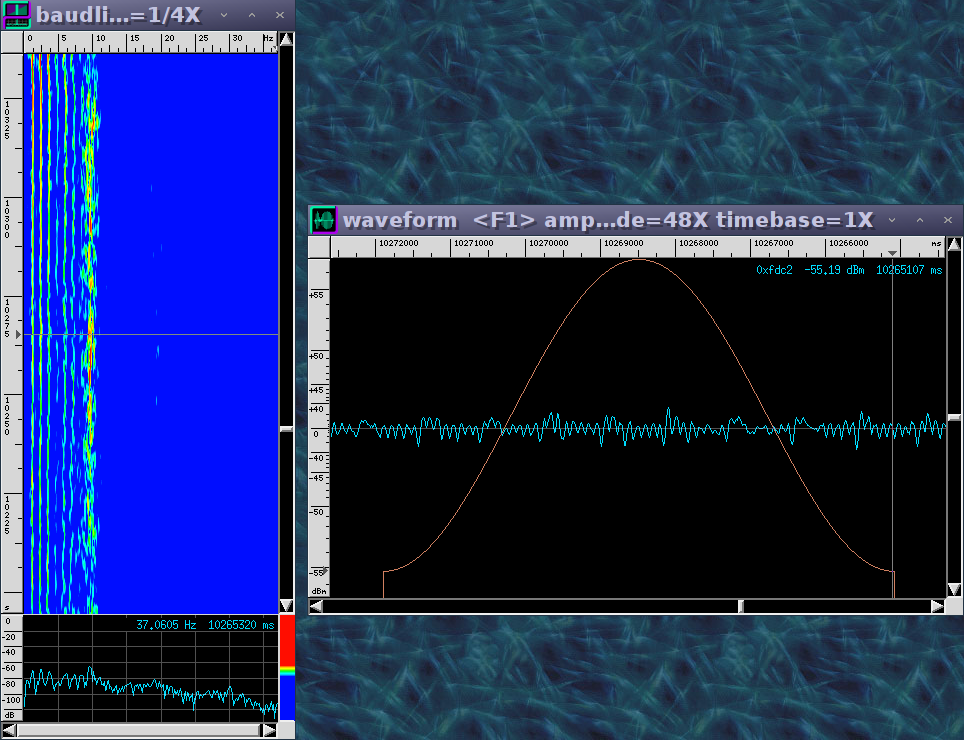Click the dBm unit label on the waveform axis

(x=319, y=591)
